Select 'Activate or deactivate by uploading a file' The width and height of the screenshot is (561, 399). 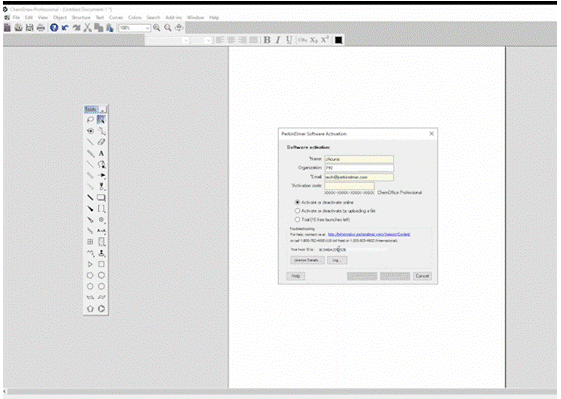point(297,211)
